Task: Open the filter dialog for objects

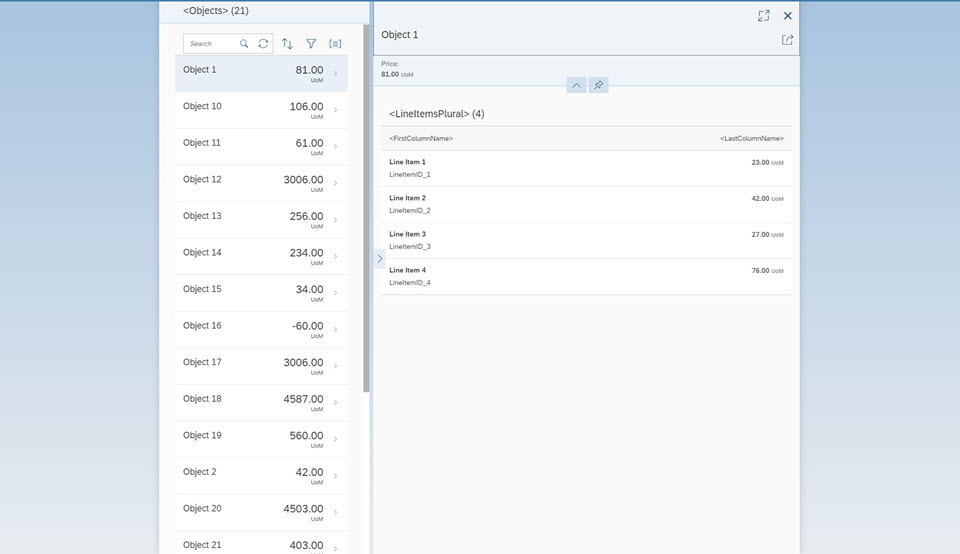Action: pos(311,44)
